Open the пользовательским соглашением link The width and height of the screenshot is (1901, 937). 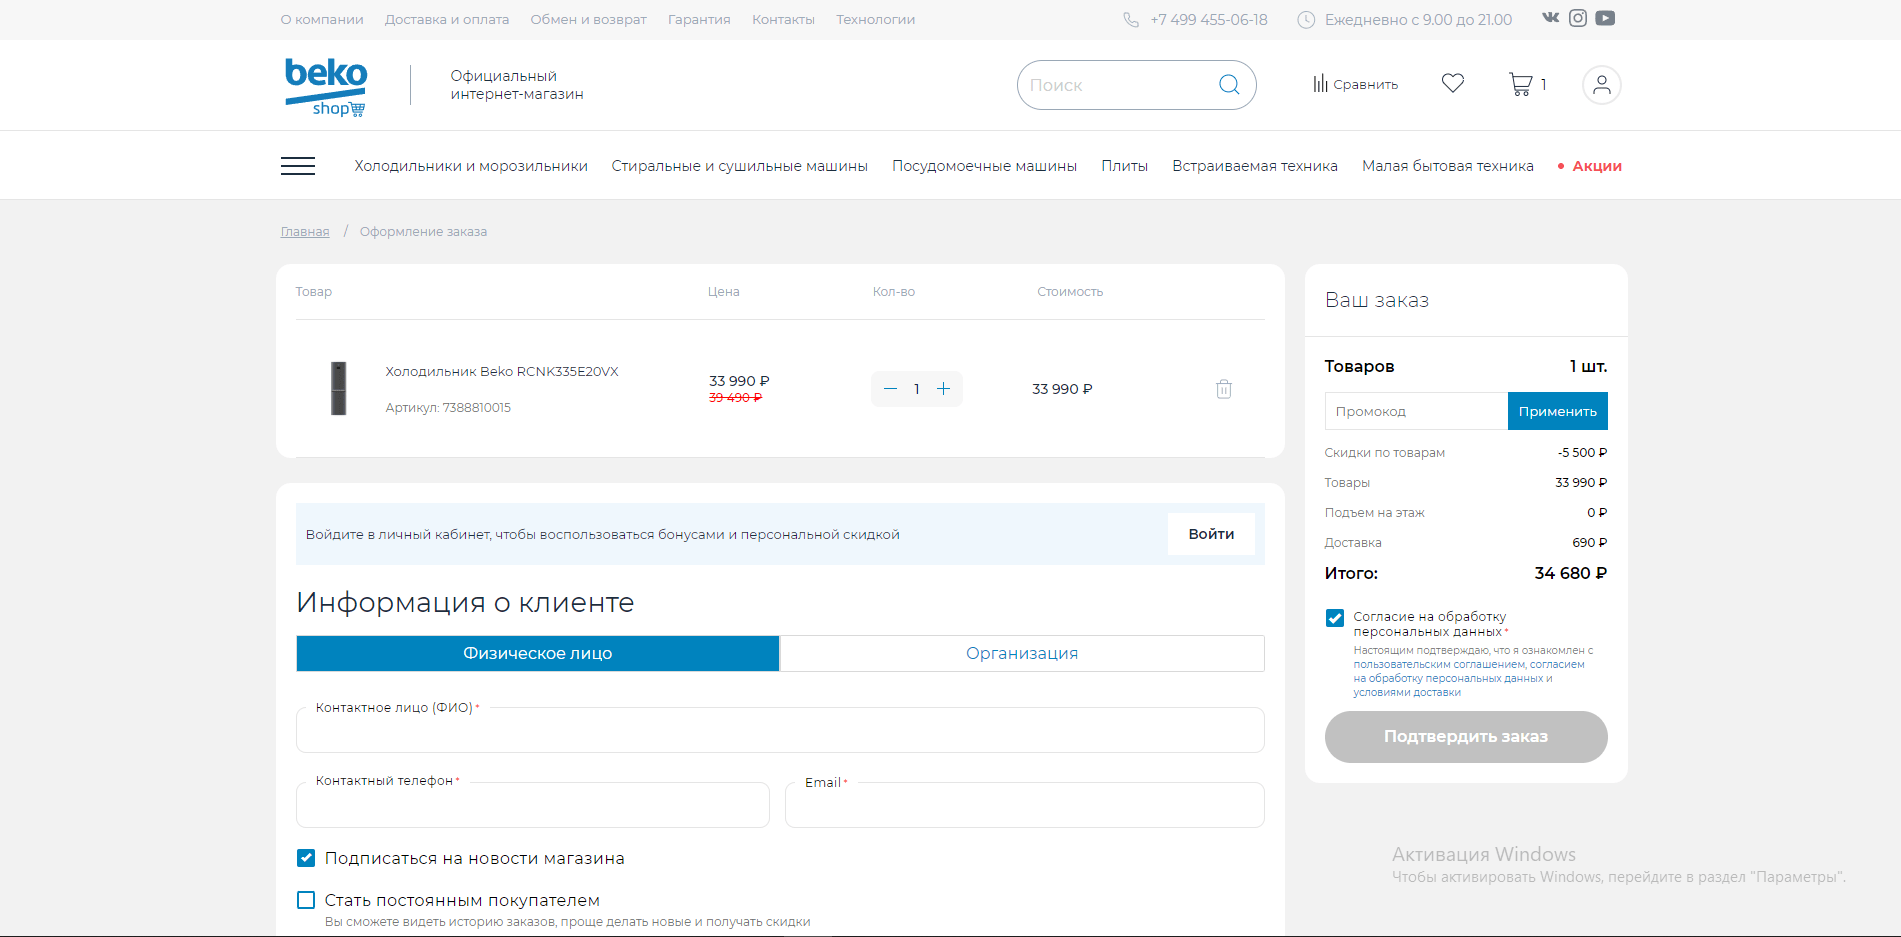pyautogui.click(x=1440, y=664)
